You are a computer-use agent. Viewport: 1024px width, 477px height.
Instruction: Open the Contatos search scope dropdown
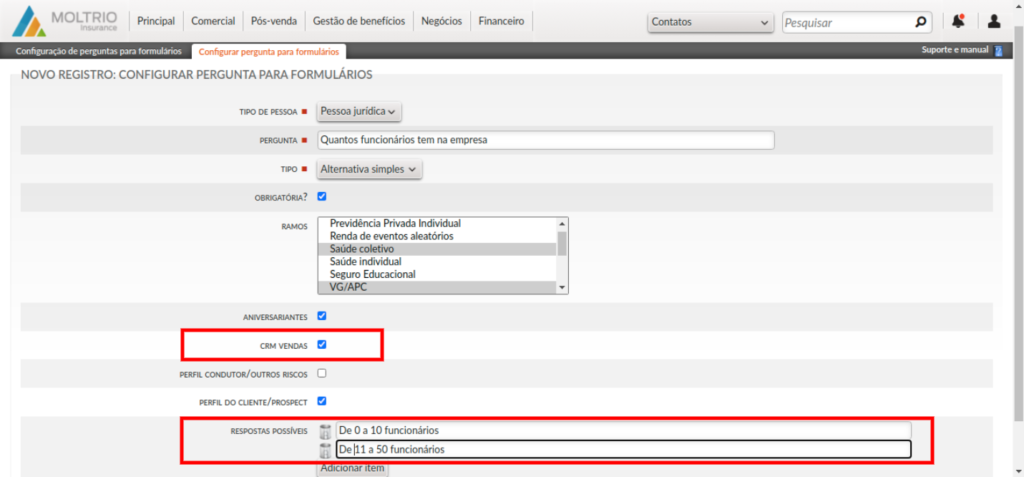click(710, 22)
